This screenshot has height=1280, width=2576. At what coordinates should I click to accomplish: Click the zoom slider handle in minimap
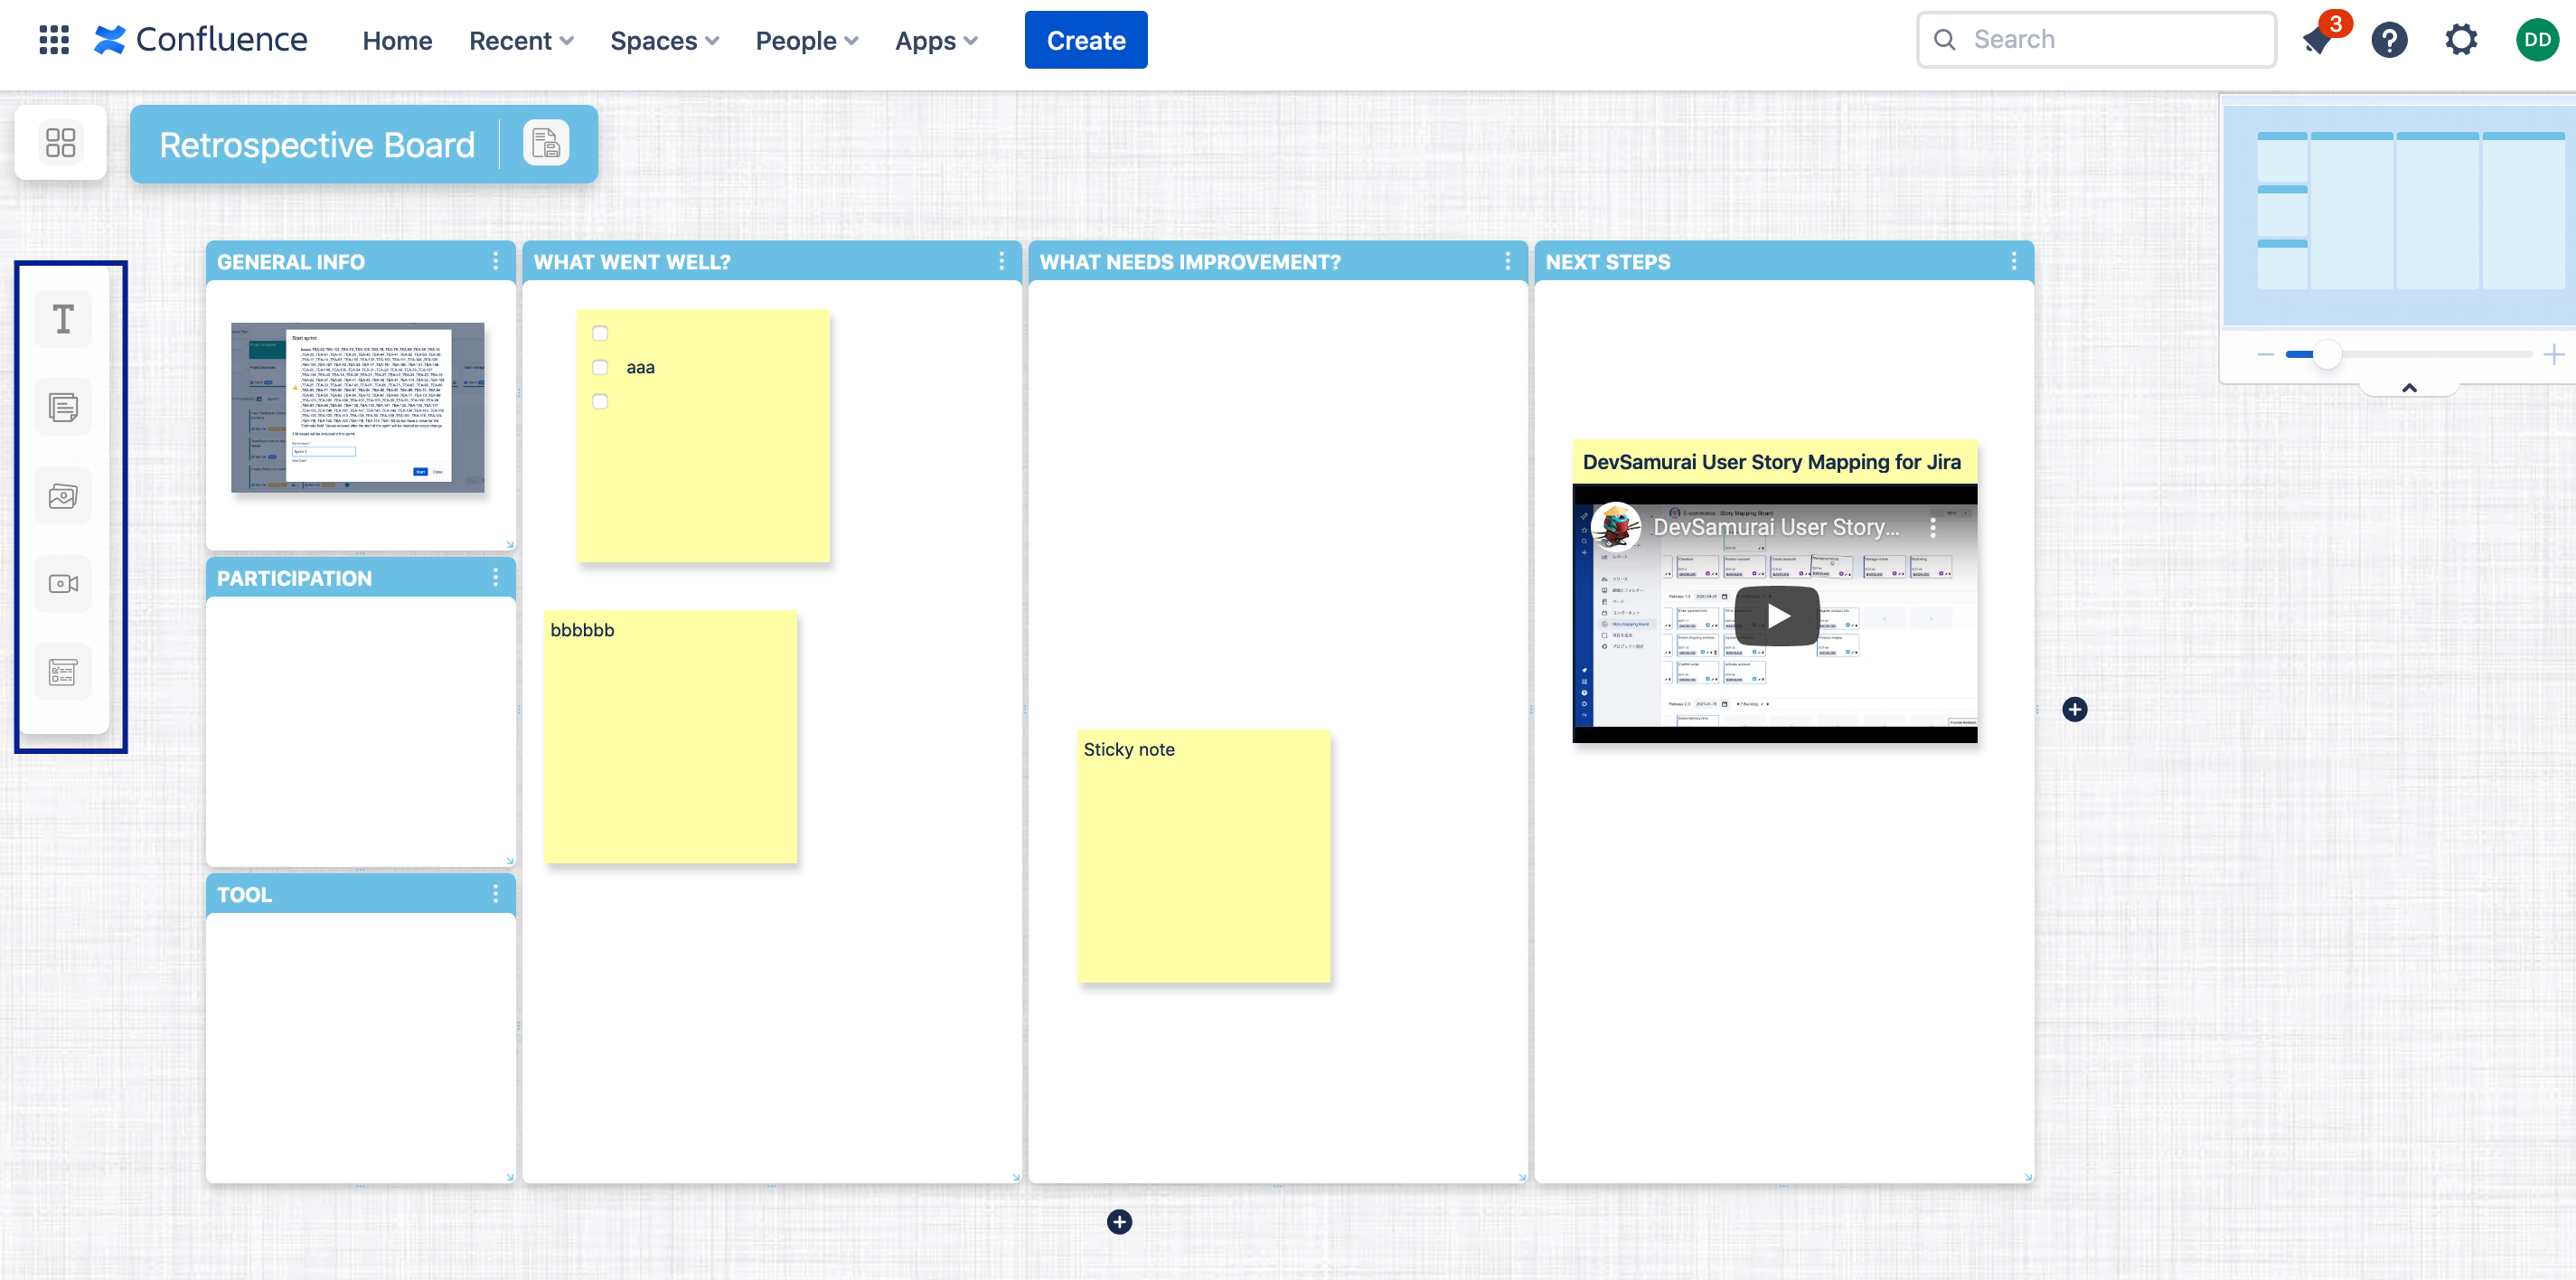coord(2327,355)
